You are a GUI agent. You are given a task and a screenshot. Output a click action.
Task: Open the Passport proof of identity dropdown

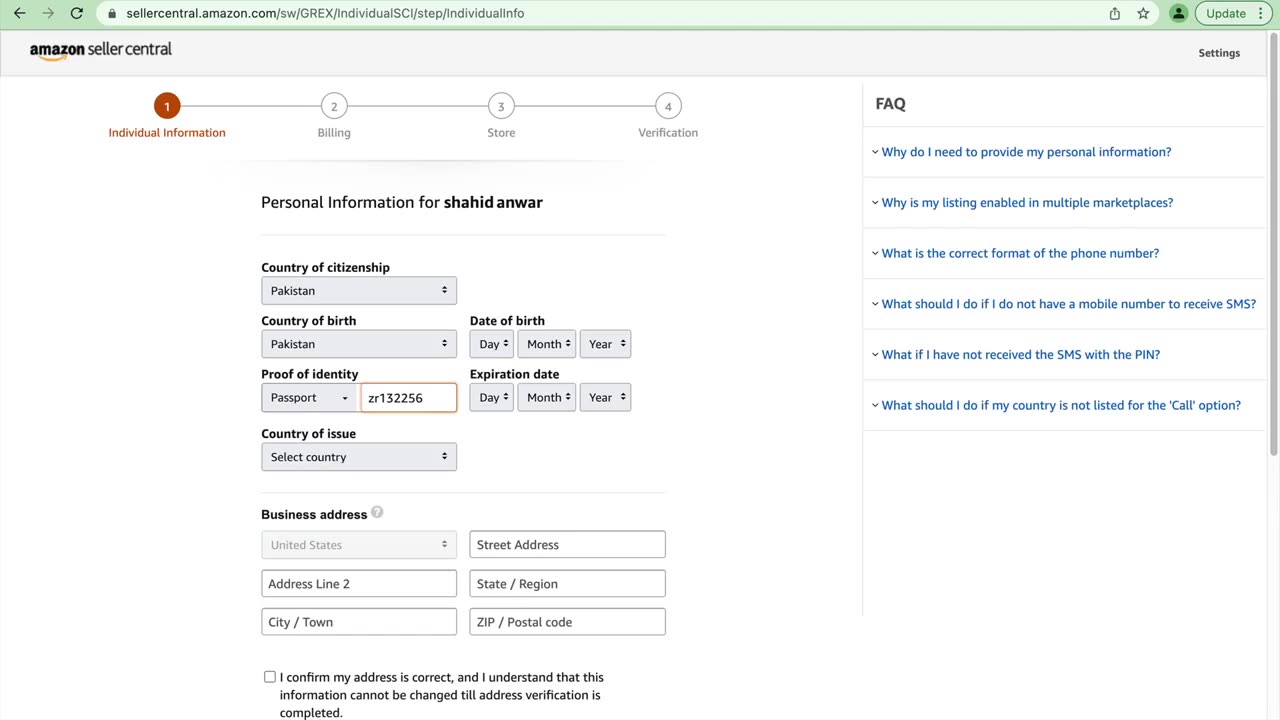(310, 398)
